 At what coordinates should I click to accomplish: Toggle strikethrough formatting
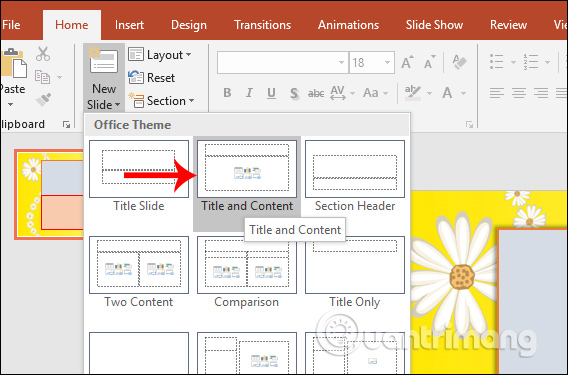click(x=316, y=93)
